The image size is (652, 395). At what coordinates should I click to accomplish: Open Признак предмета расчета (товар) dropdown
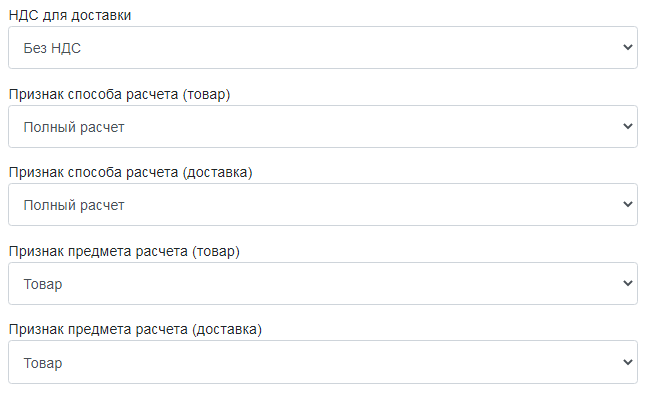[323, 284]
